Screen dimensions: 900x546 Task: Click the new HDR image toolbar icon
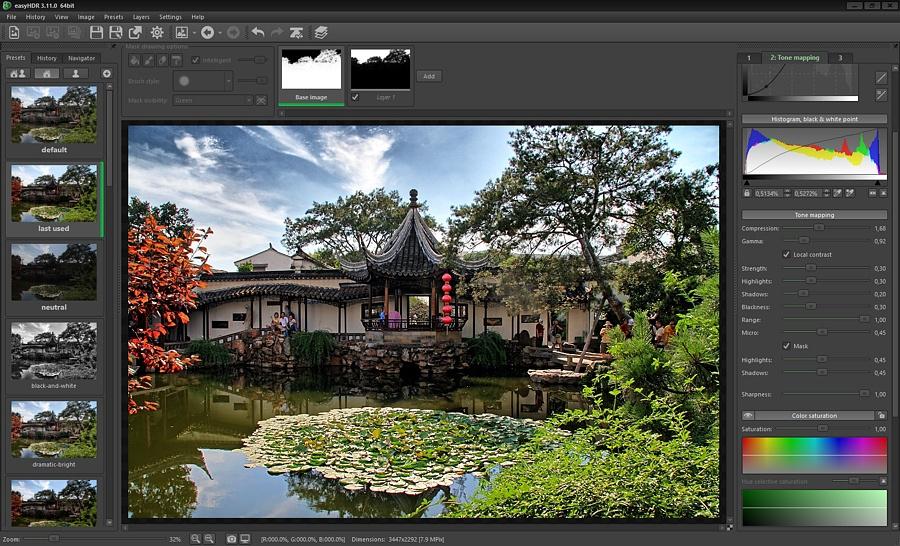tap(14, 33)
